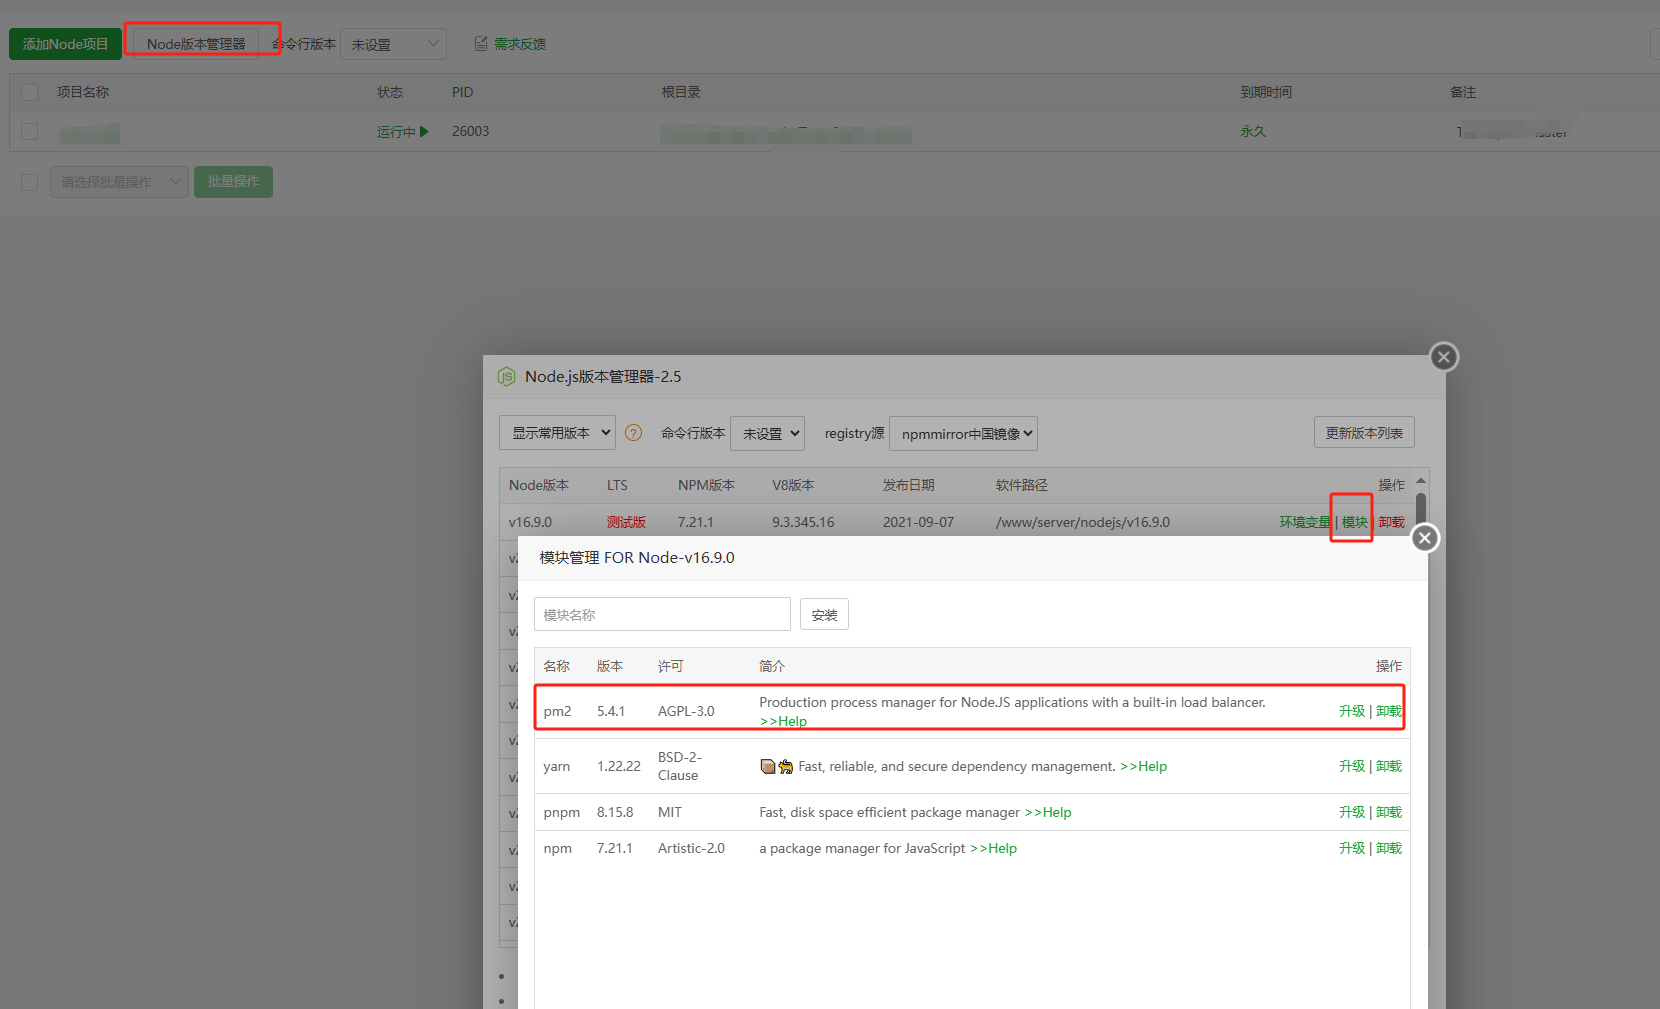
Task: Click the 项目名称 column header
Action: 83,92
